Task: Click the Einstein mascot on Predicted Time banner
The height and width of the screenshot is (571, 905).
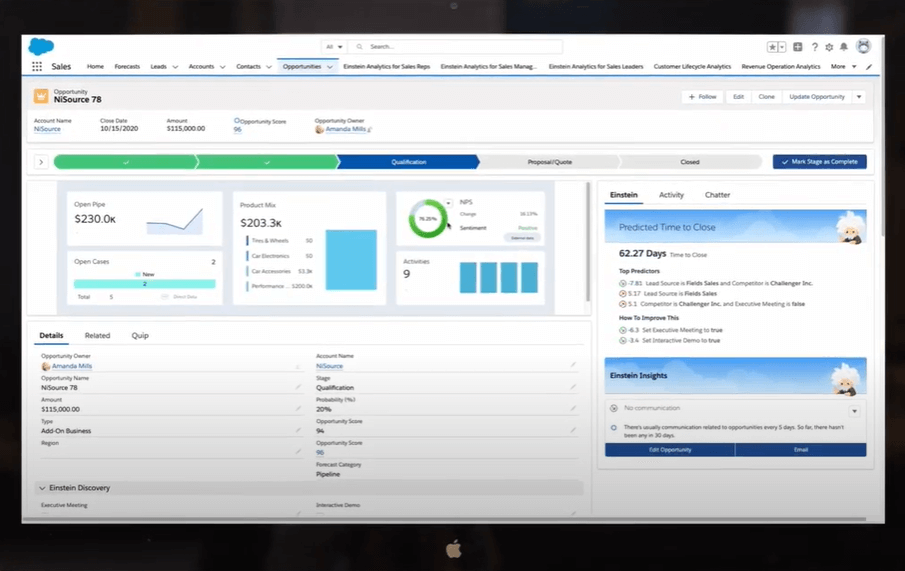Action: click(x=851, y=227)
